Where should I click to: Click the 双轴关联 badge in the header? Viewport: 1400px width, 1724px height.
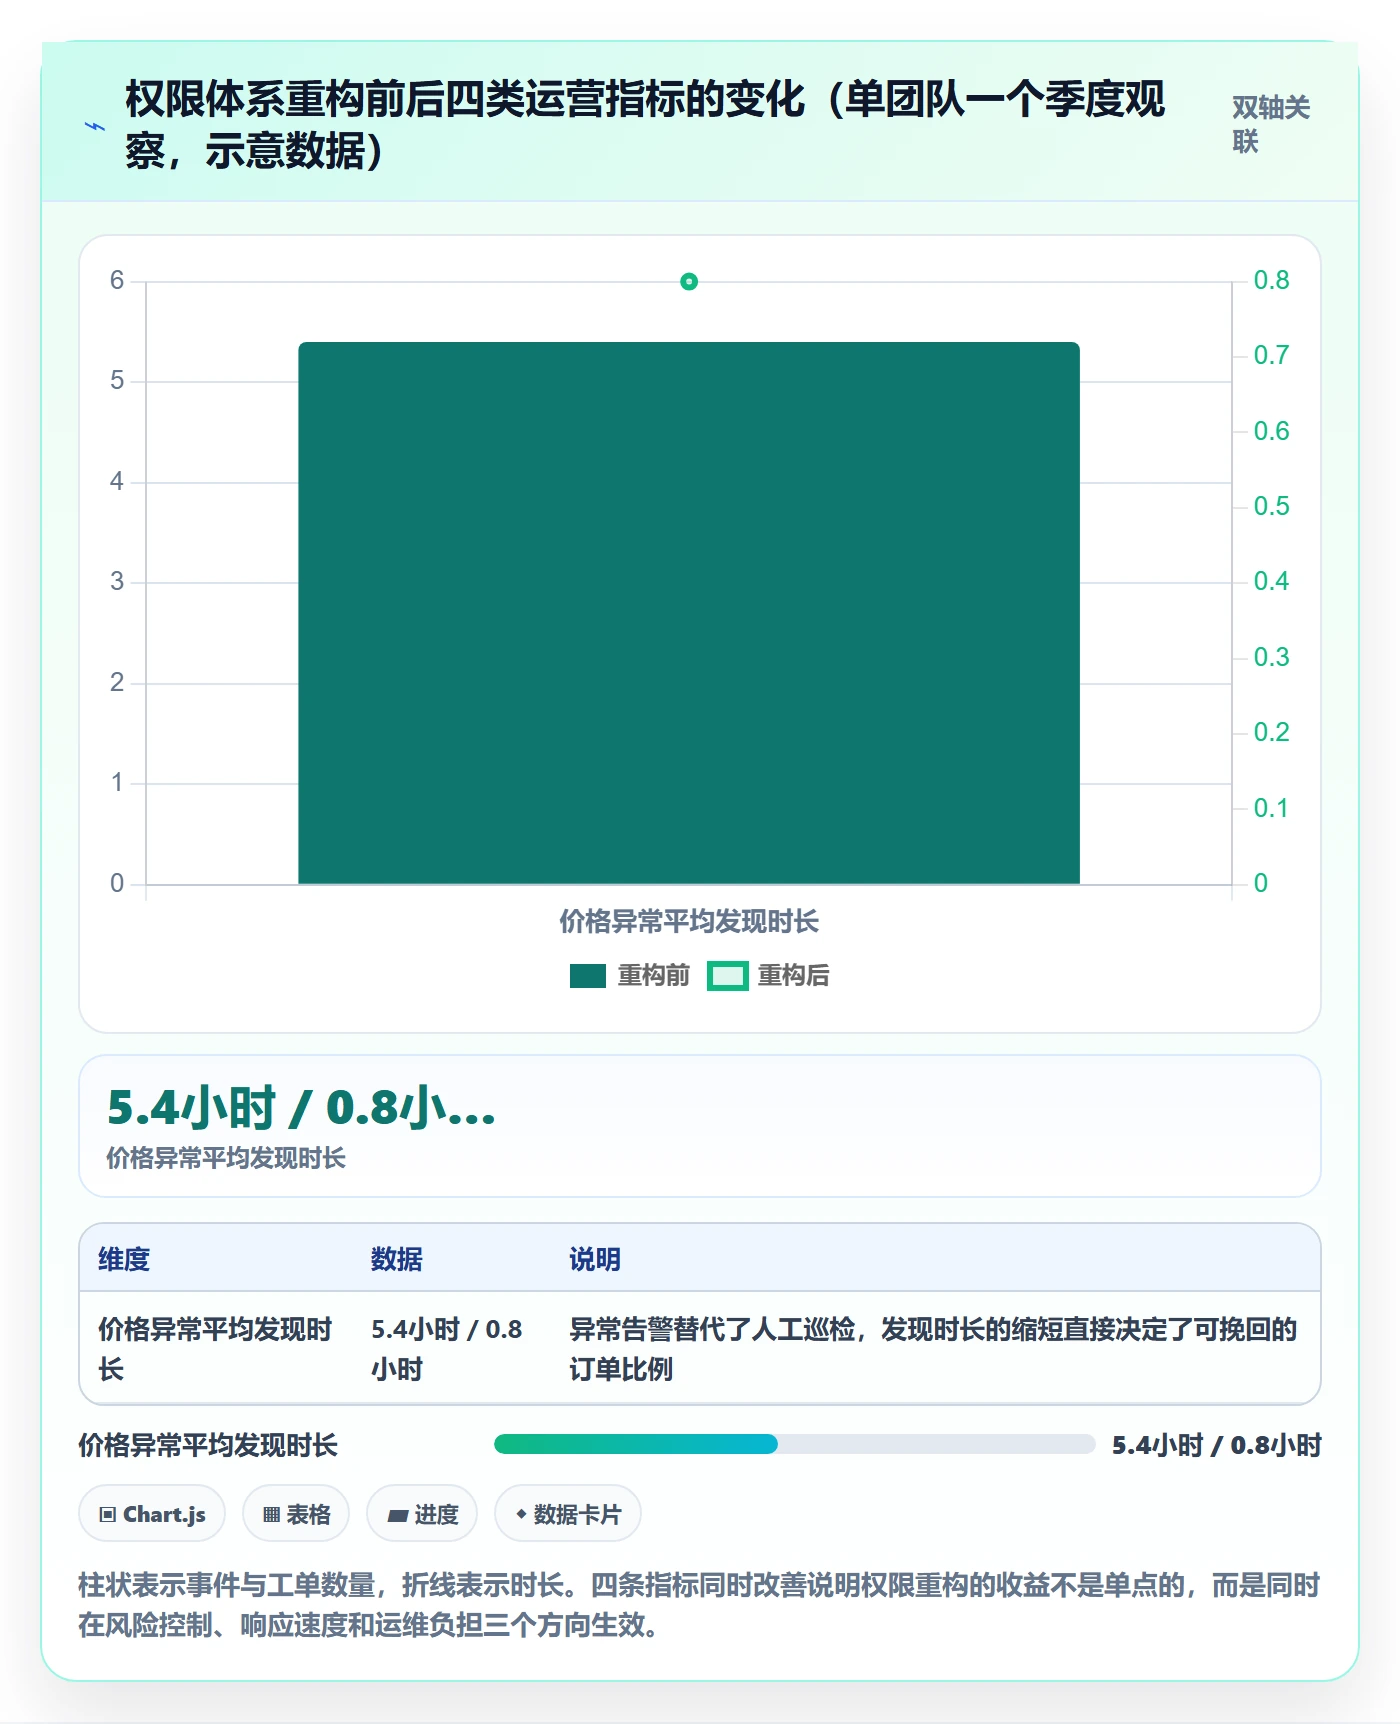[1270, 124]
